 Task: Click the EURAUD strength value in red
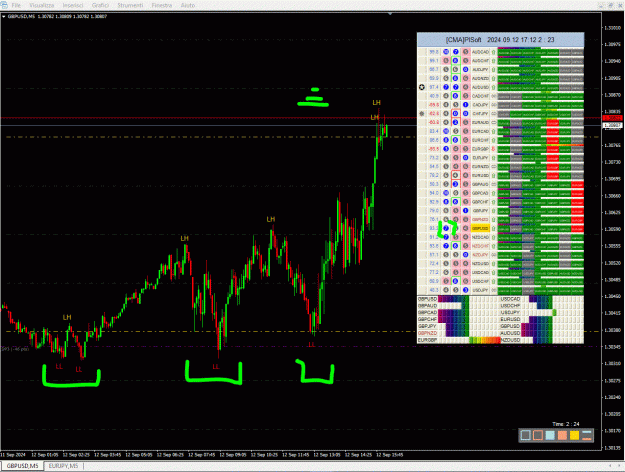pyautogui.click(x=434, y=122)
